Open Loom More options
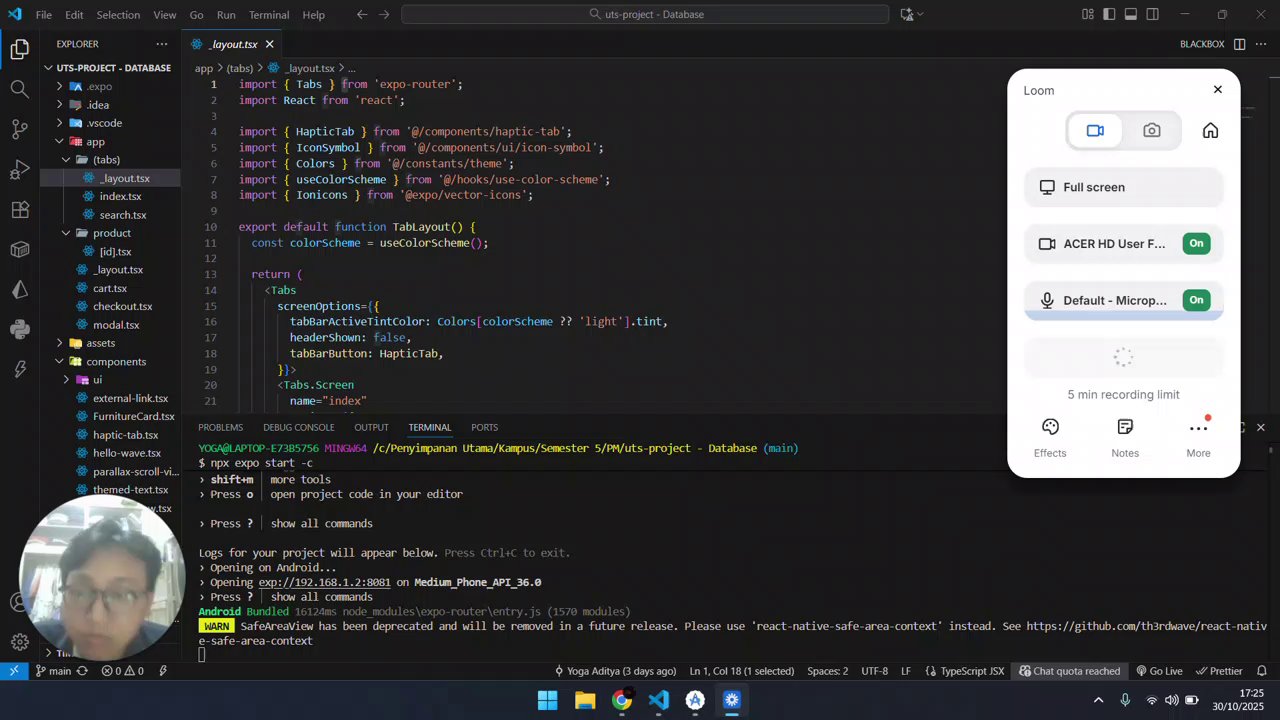 tap(1198, 438)
